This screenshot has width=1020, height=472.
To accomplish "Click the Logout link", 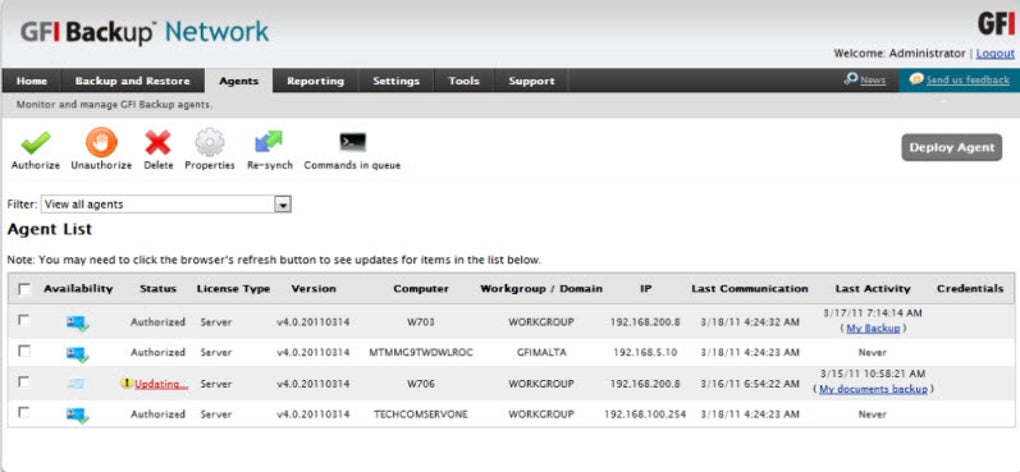I will (x=995, y=53).
